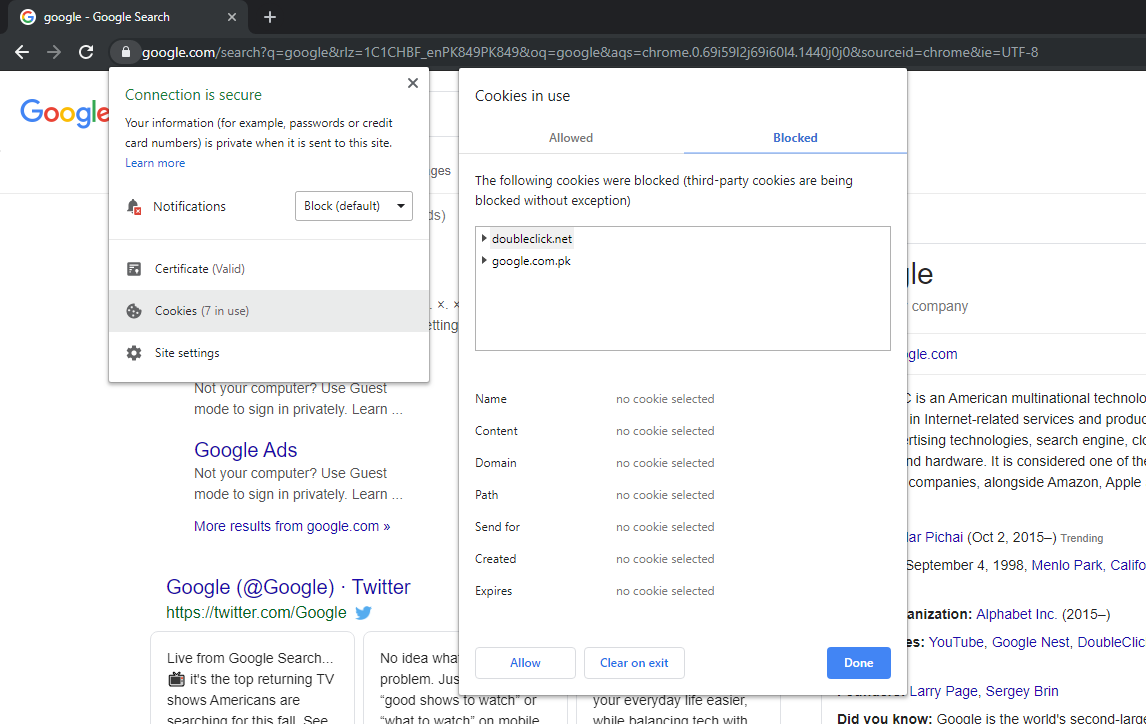Click the browser back arrow icon
The height and width of the screenshot is (724, 1146).
click(x=22, y=52)
